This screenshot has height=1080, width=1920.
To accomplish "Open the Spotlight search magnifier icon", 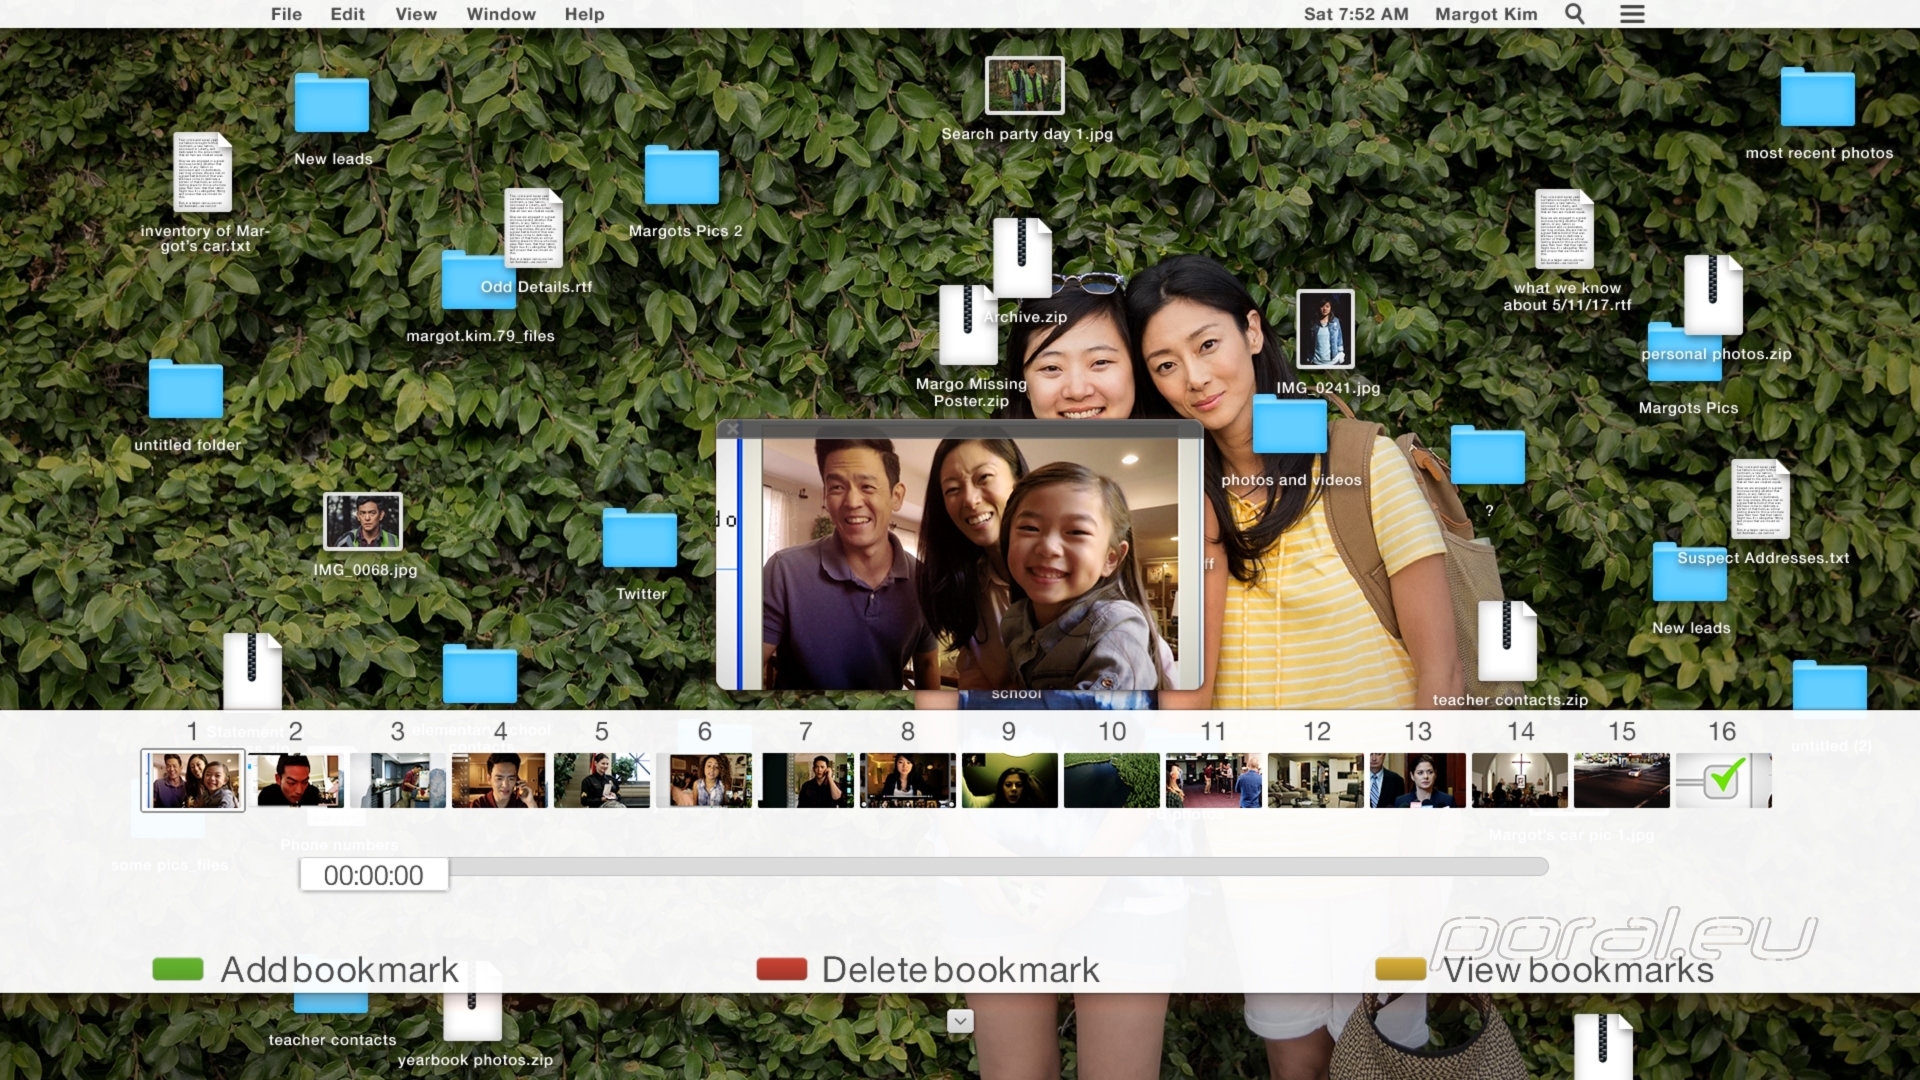I will coord(1575,14).
